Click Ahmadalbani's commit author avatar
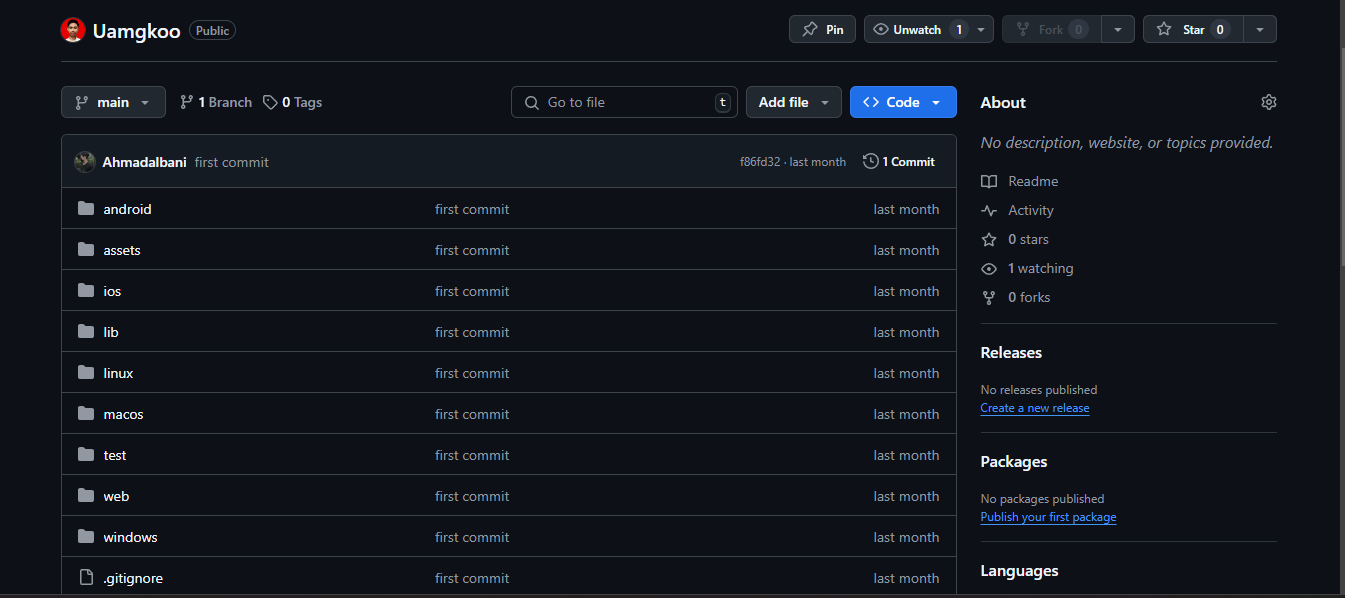This screenshot has height=598, width=1345. pyautogui.click(x=85, y=162)
